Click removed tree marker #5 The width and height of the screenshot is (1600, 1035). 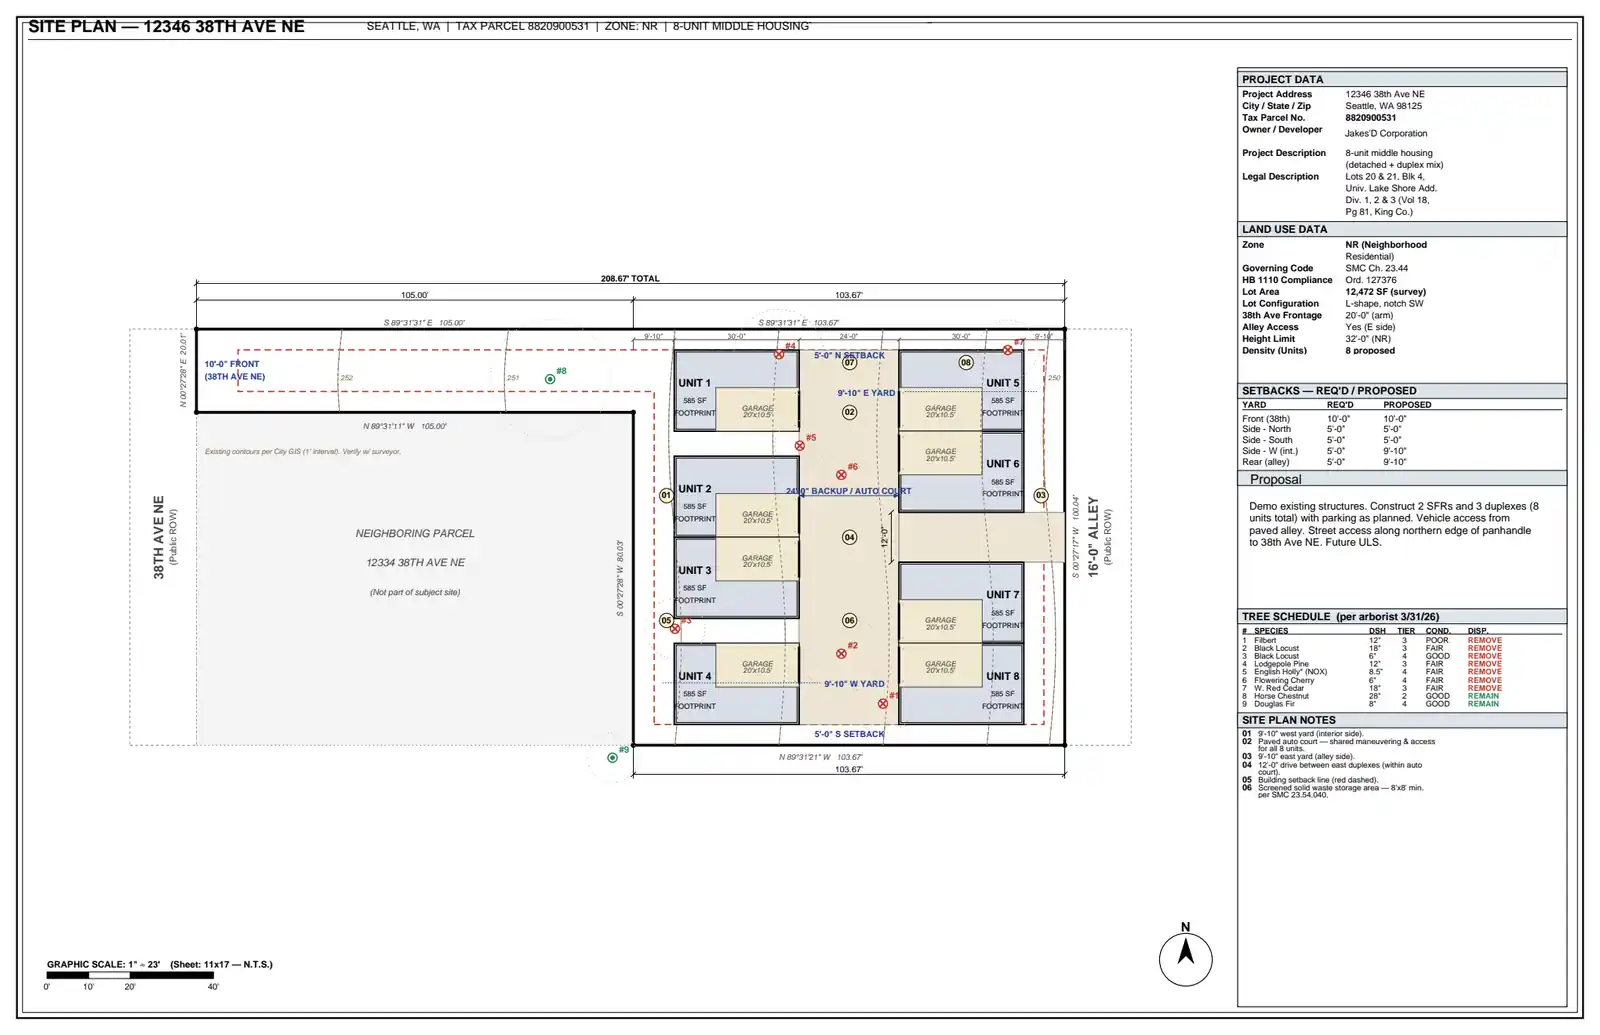tap(800, 446)
